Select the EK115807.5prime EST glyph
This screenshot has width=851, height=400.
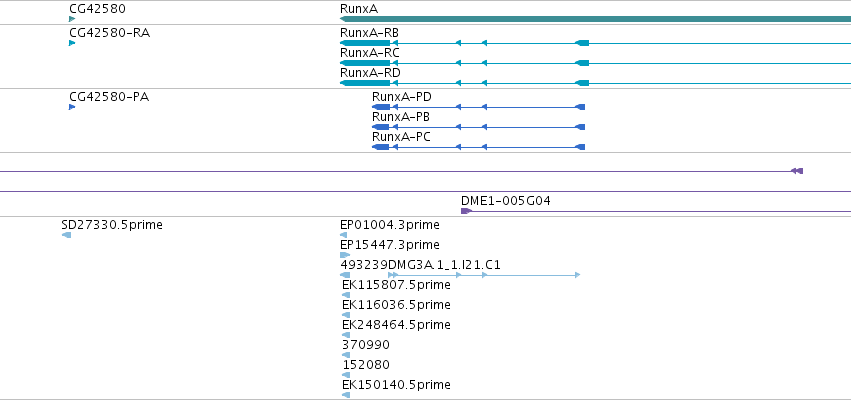click(346, 295)
